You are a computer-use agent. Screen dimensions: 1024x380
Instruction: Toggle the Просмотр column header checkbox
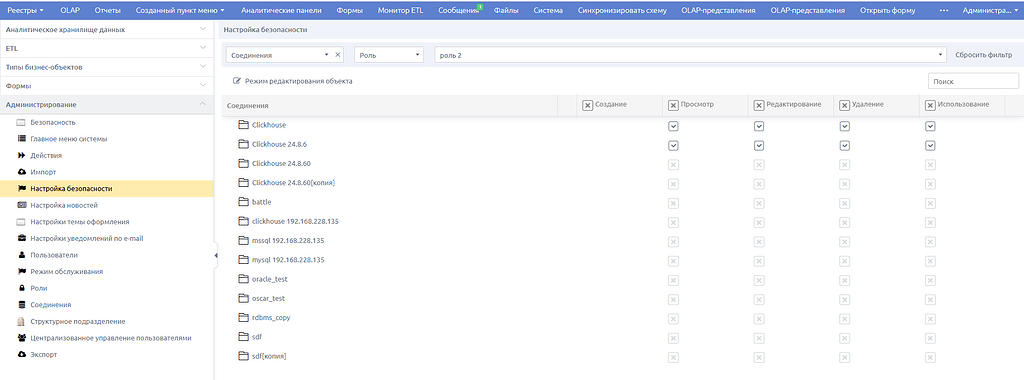(673, 105)
